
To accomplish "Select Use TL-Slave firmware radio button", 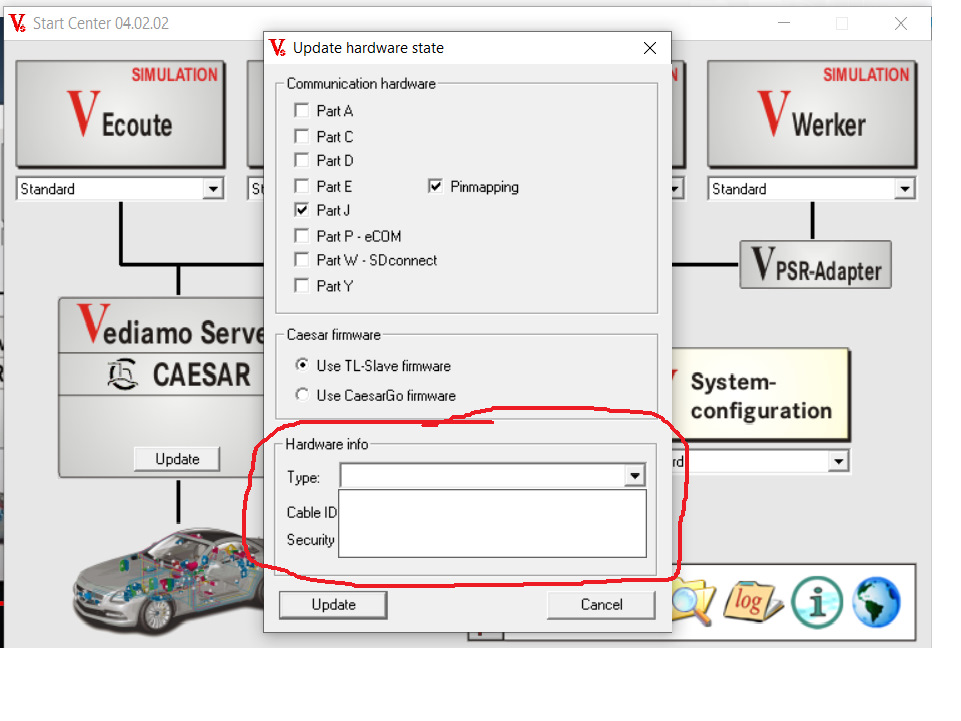I will 303,366.
